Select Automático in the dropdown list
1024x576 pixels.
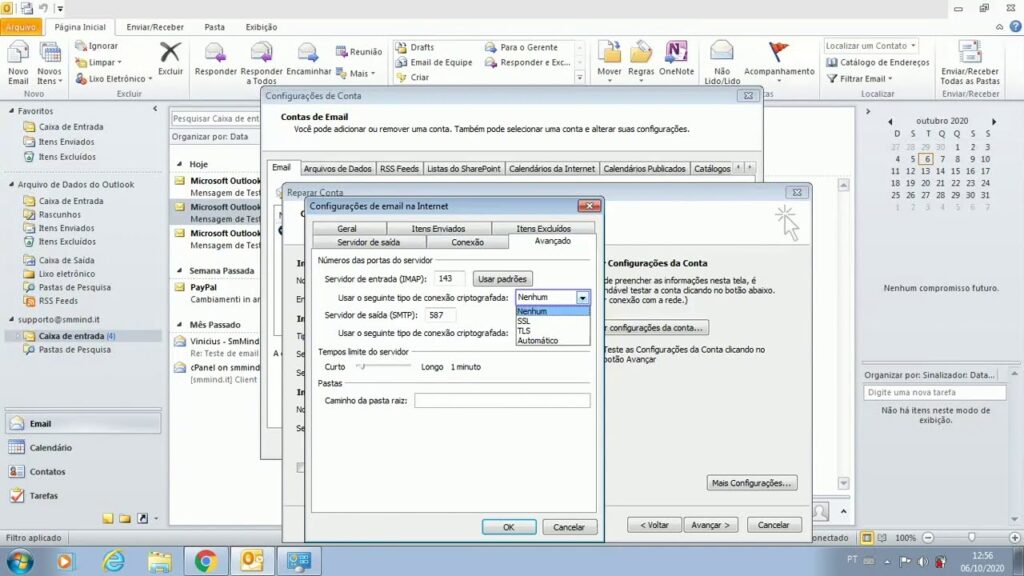(552, 340)
